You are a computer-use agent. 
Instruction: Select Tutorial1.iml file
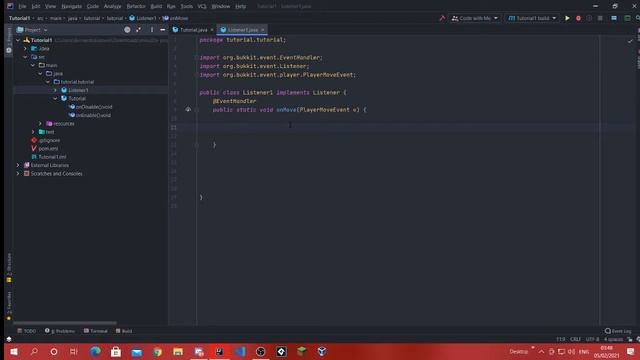tap(49, 157)
